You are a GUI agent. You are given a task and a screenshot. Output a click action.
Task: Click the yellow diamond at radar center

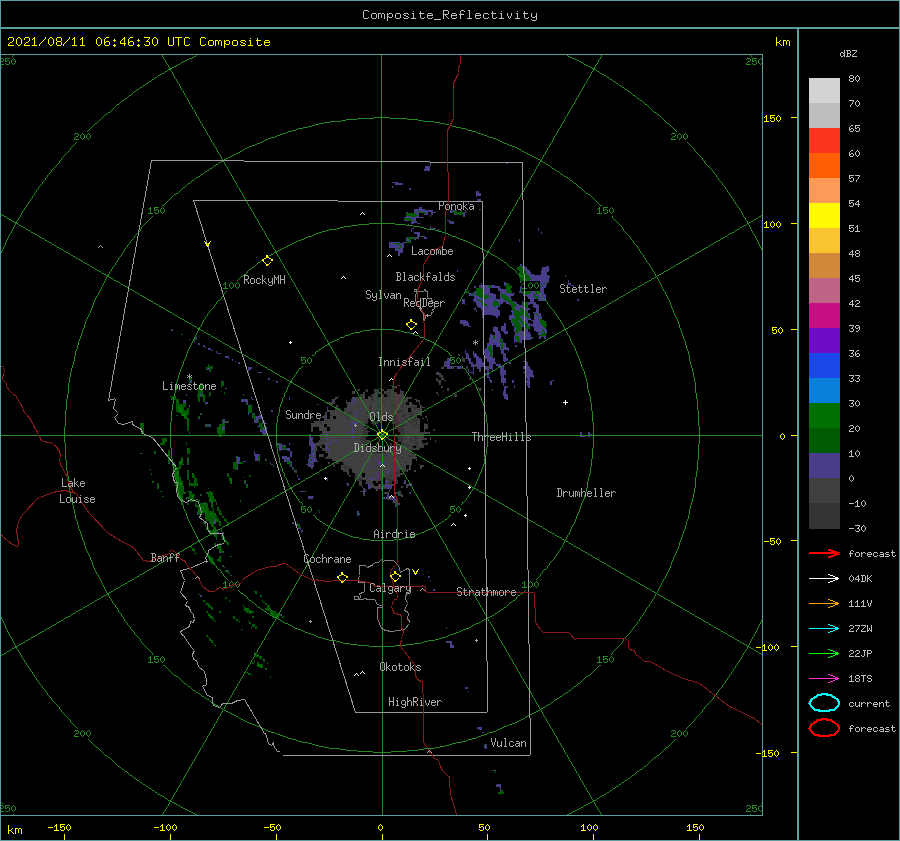click(382, 435)
